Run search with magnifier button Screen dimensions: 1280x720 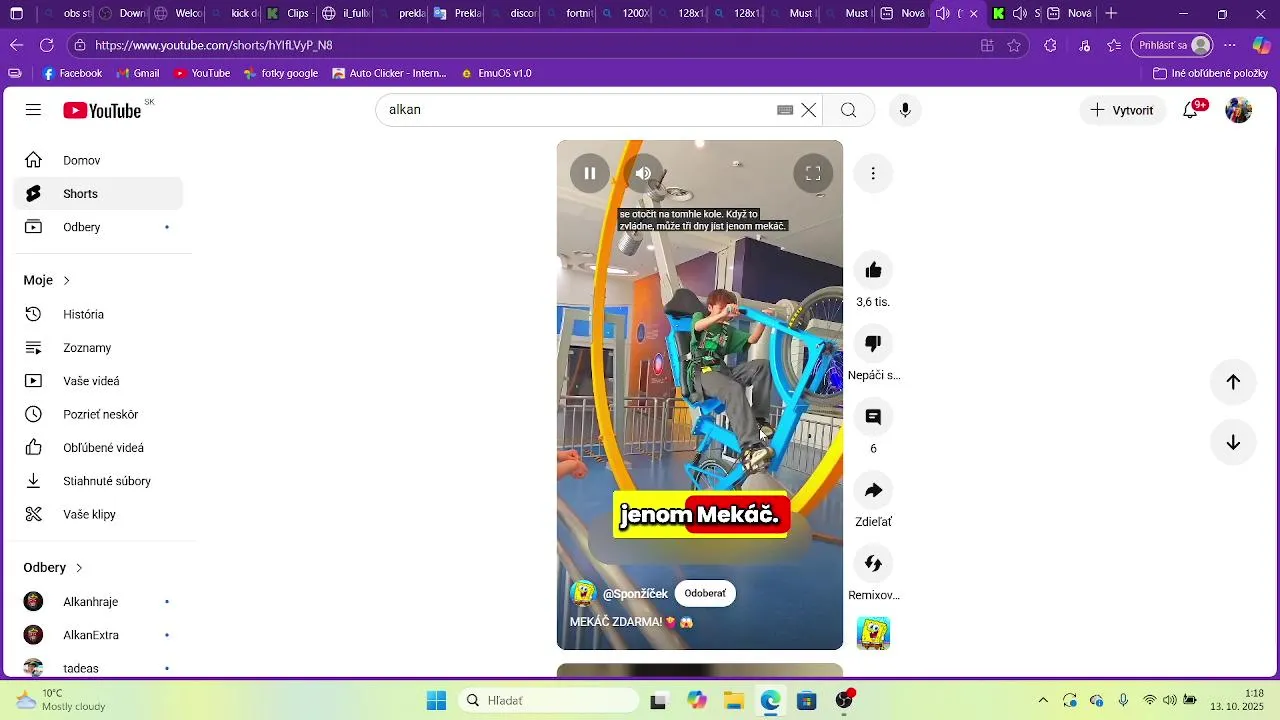(848, 110)
